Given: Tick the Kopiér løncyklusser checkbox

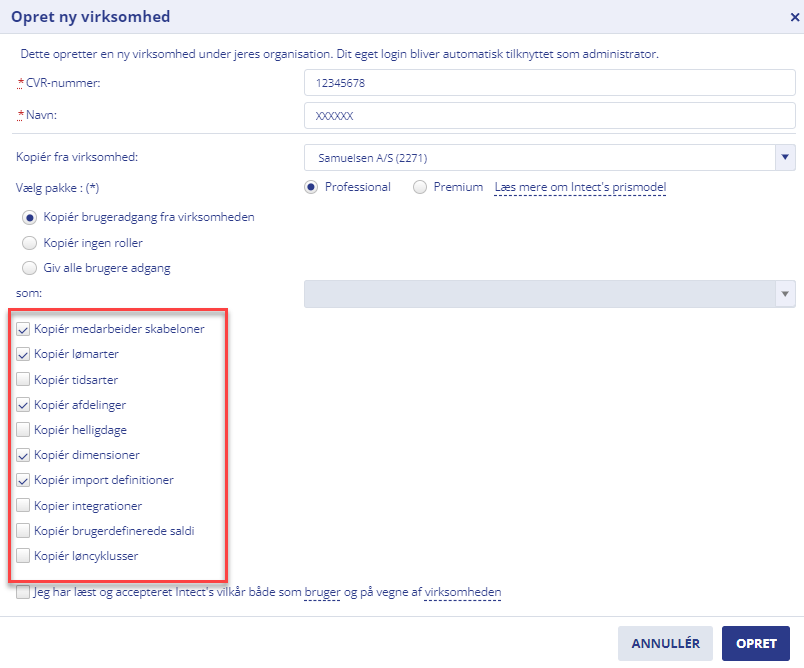Looking at the screenshot, I should pyautogui.click(x=23, y=556).
